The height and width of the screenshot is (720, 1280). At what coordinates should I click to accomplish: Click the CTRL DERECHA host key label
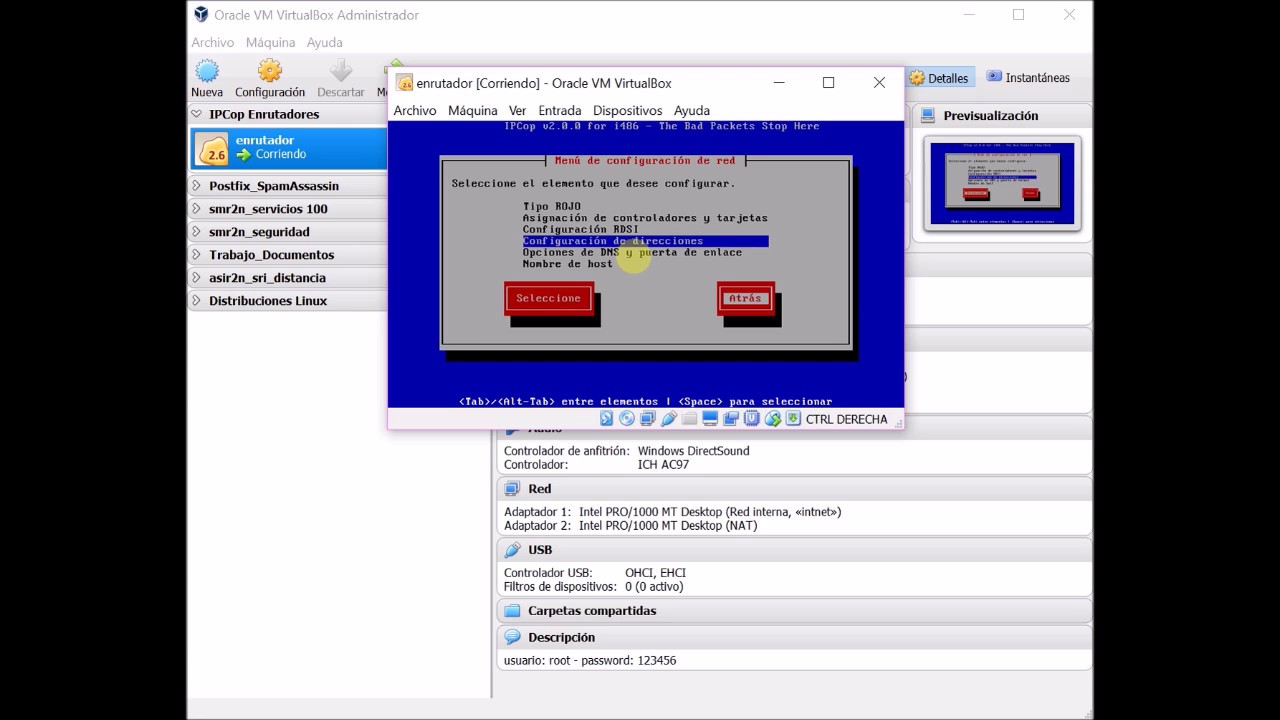point(846,420)
